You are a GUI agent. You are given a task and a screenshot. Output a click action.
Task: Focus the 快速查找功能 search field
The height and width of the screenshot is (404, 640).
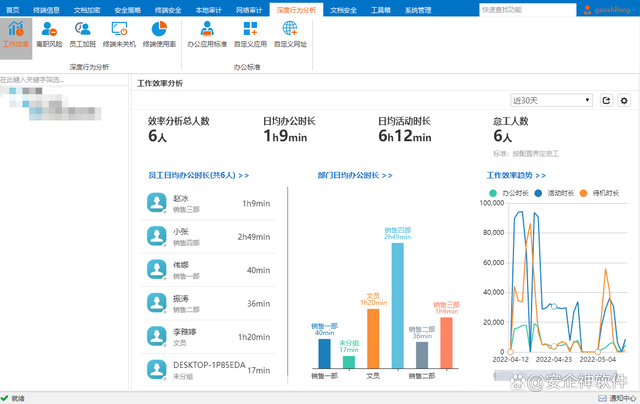(527, 10)
